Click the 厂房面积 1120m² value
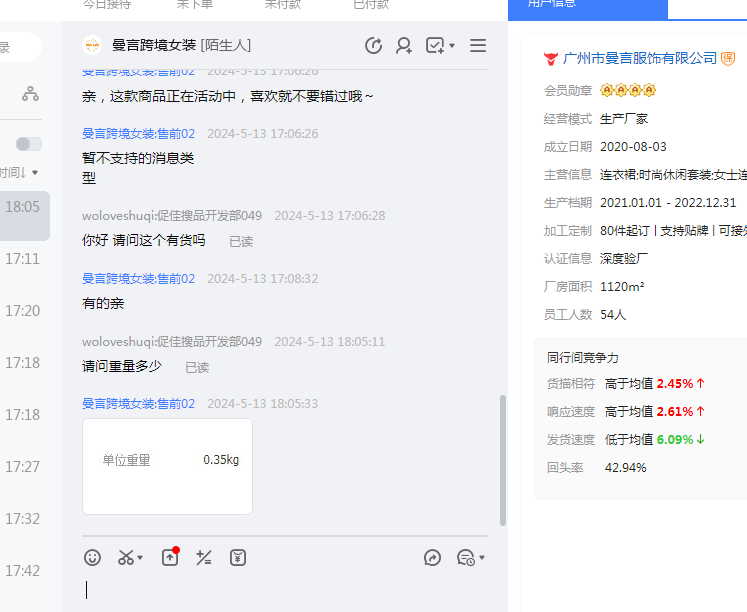Screen dimensions: 747x612 click(x=622, y=287)
